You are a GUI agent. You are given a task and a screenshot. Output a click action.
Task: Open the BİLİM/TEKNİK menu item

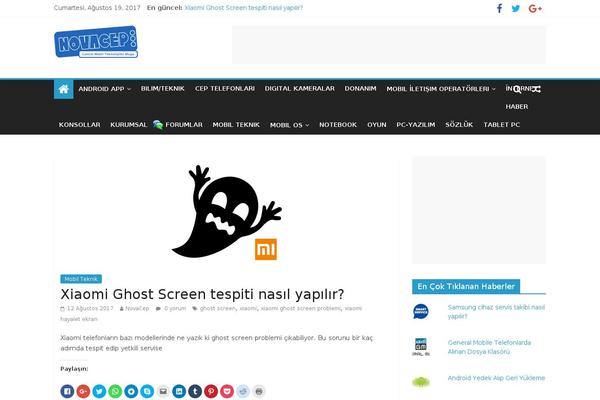point(162,88)
